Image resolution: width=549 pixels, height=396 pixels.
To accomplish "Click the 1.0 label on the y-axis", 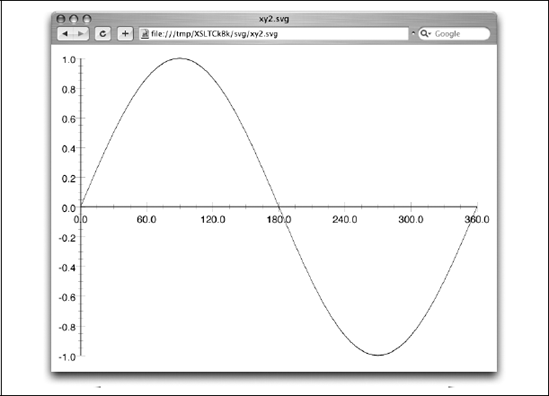I will point(69,60).
